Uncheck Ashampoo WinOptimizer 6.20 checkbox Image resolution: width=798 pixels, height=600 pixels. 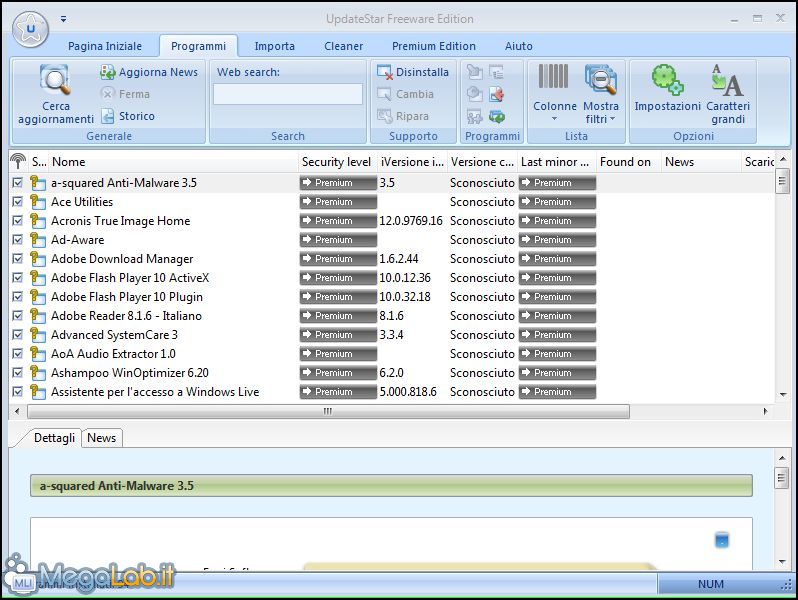[18, 373]
